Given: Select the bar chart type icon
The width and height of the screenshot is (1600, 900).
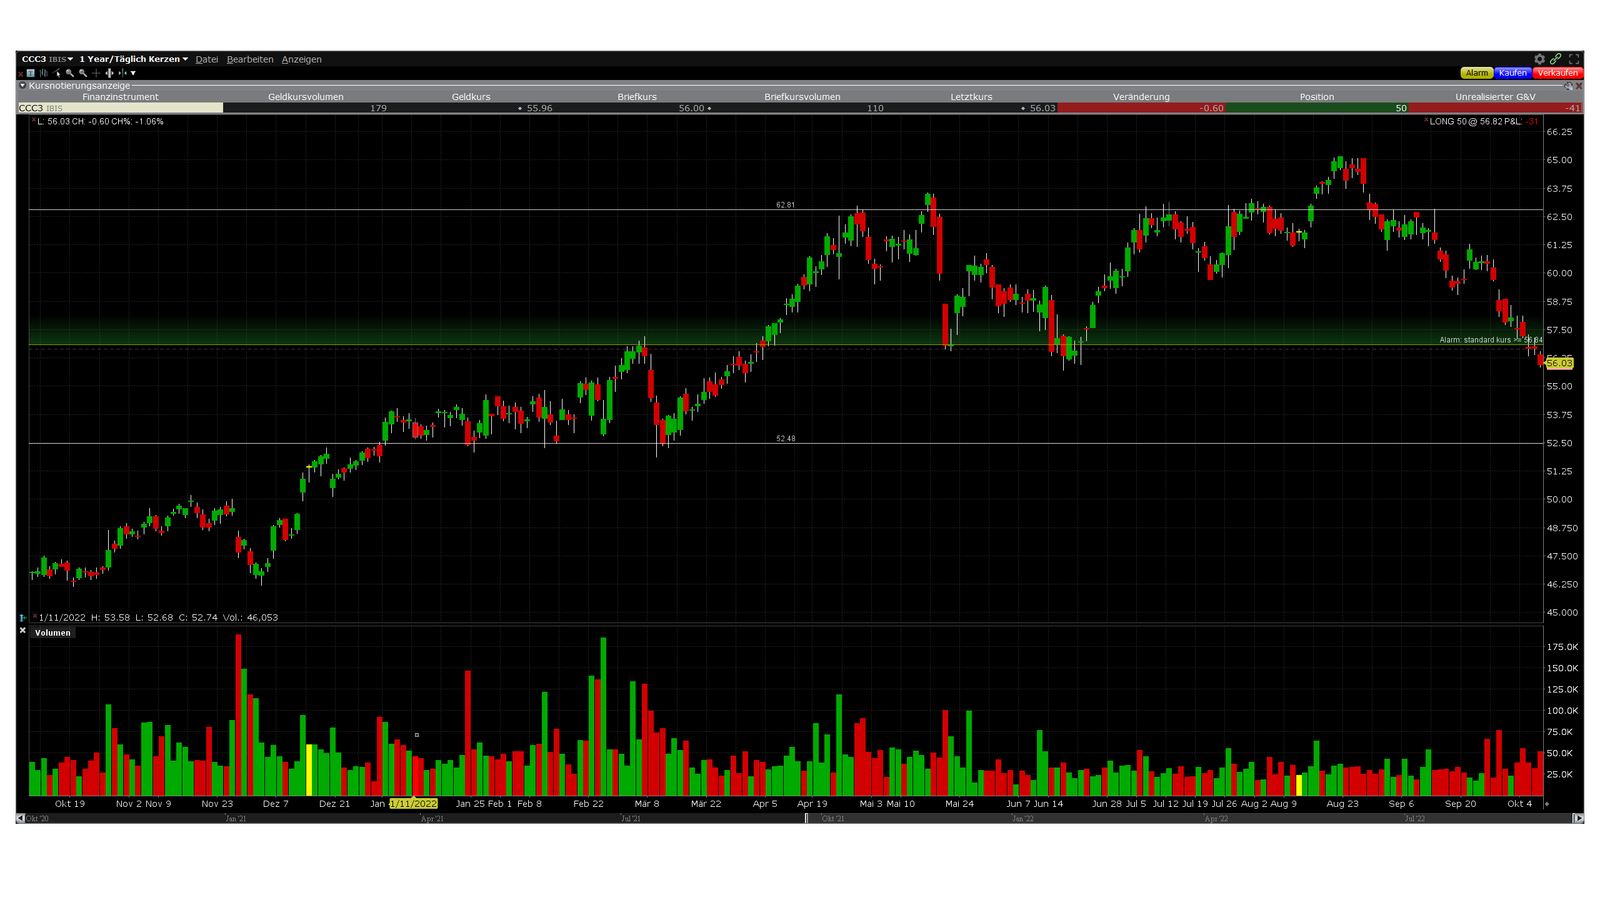Looking at the screenshot, I should point(43,73).
